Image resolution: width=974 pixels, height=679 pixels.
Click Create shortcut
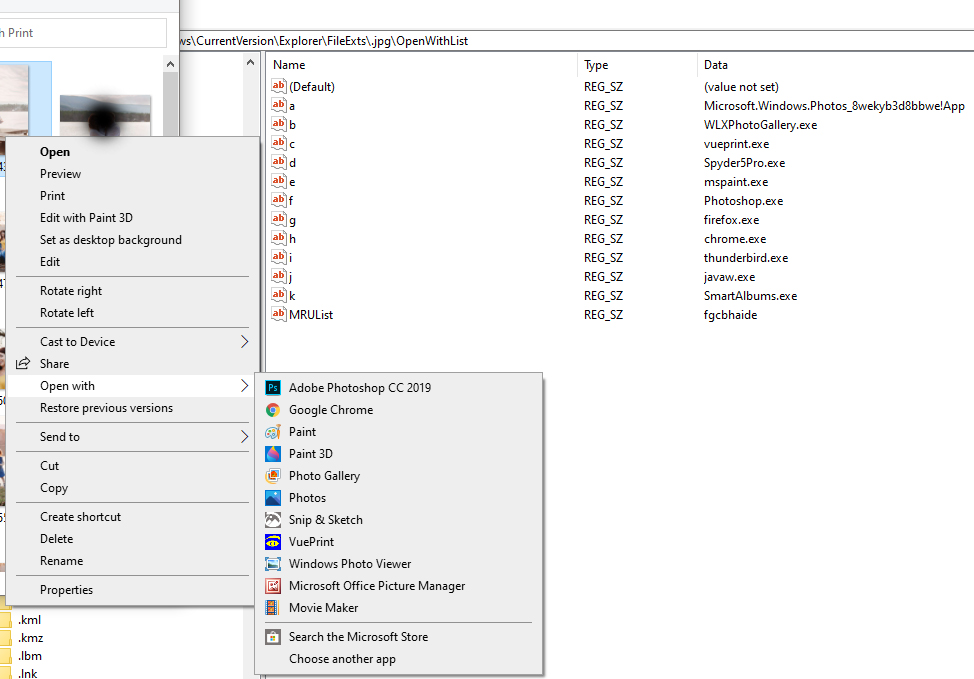click(x=80, y=517)
